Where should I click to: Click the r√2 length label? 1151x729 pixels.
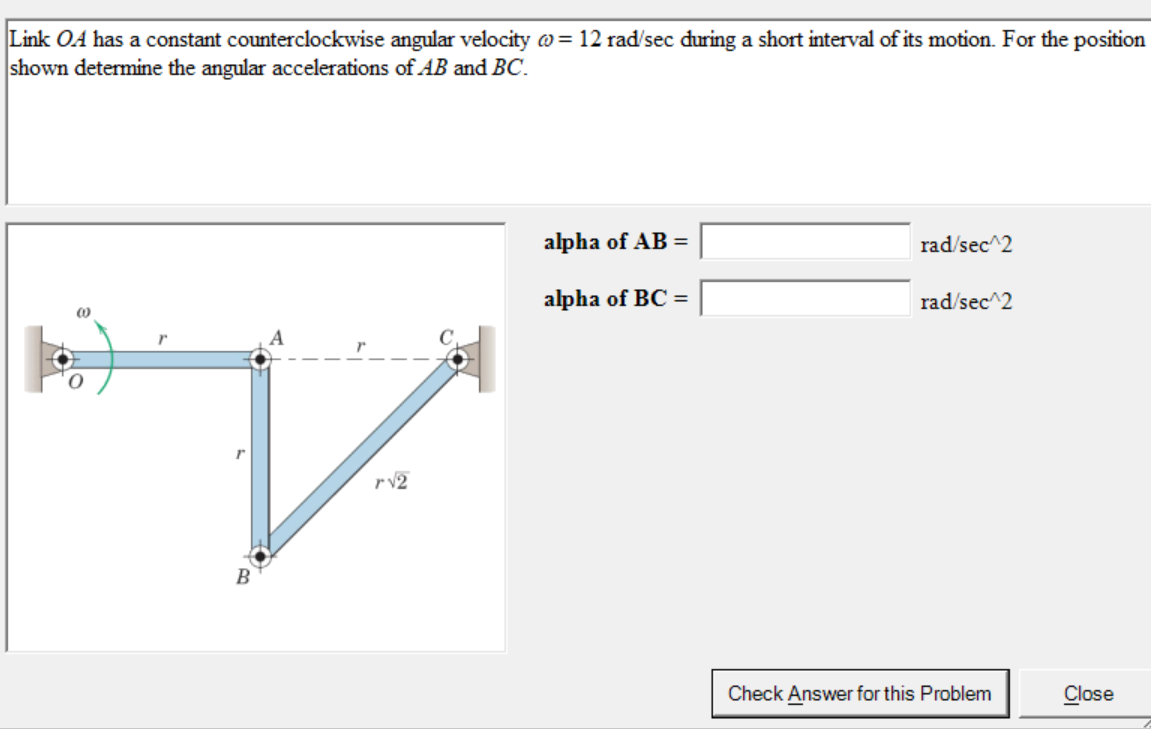tap(389, 483)
